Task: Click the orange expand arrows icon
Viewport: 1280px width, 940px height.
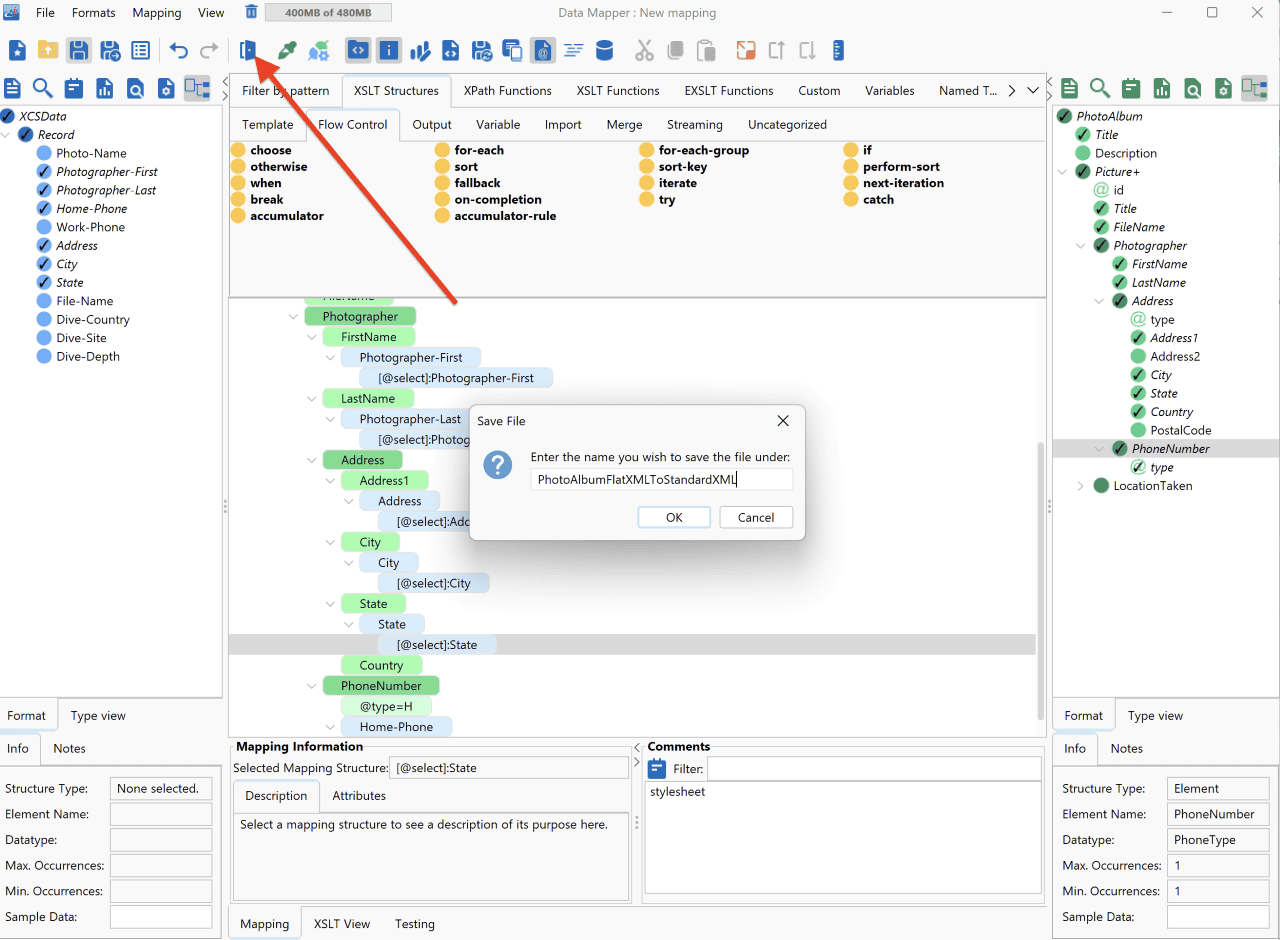Action: coord(746,50)
